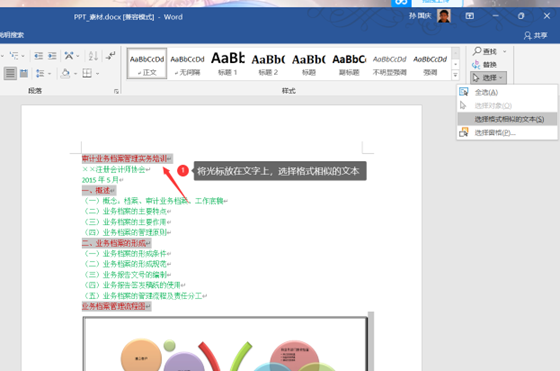Click the shading paint bucket icon
This screenshot has height=371, width=560.
(65, 74)
